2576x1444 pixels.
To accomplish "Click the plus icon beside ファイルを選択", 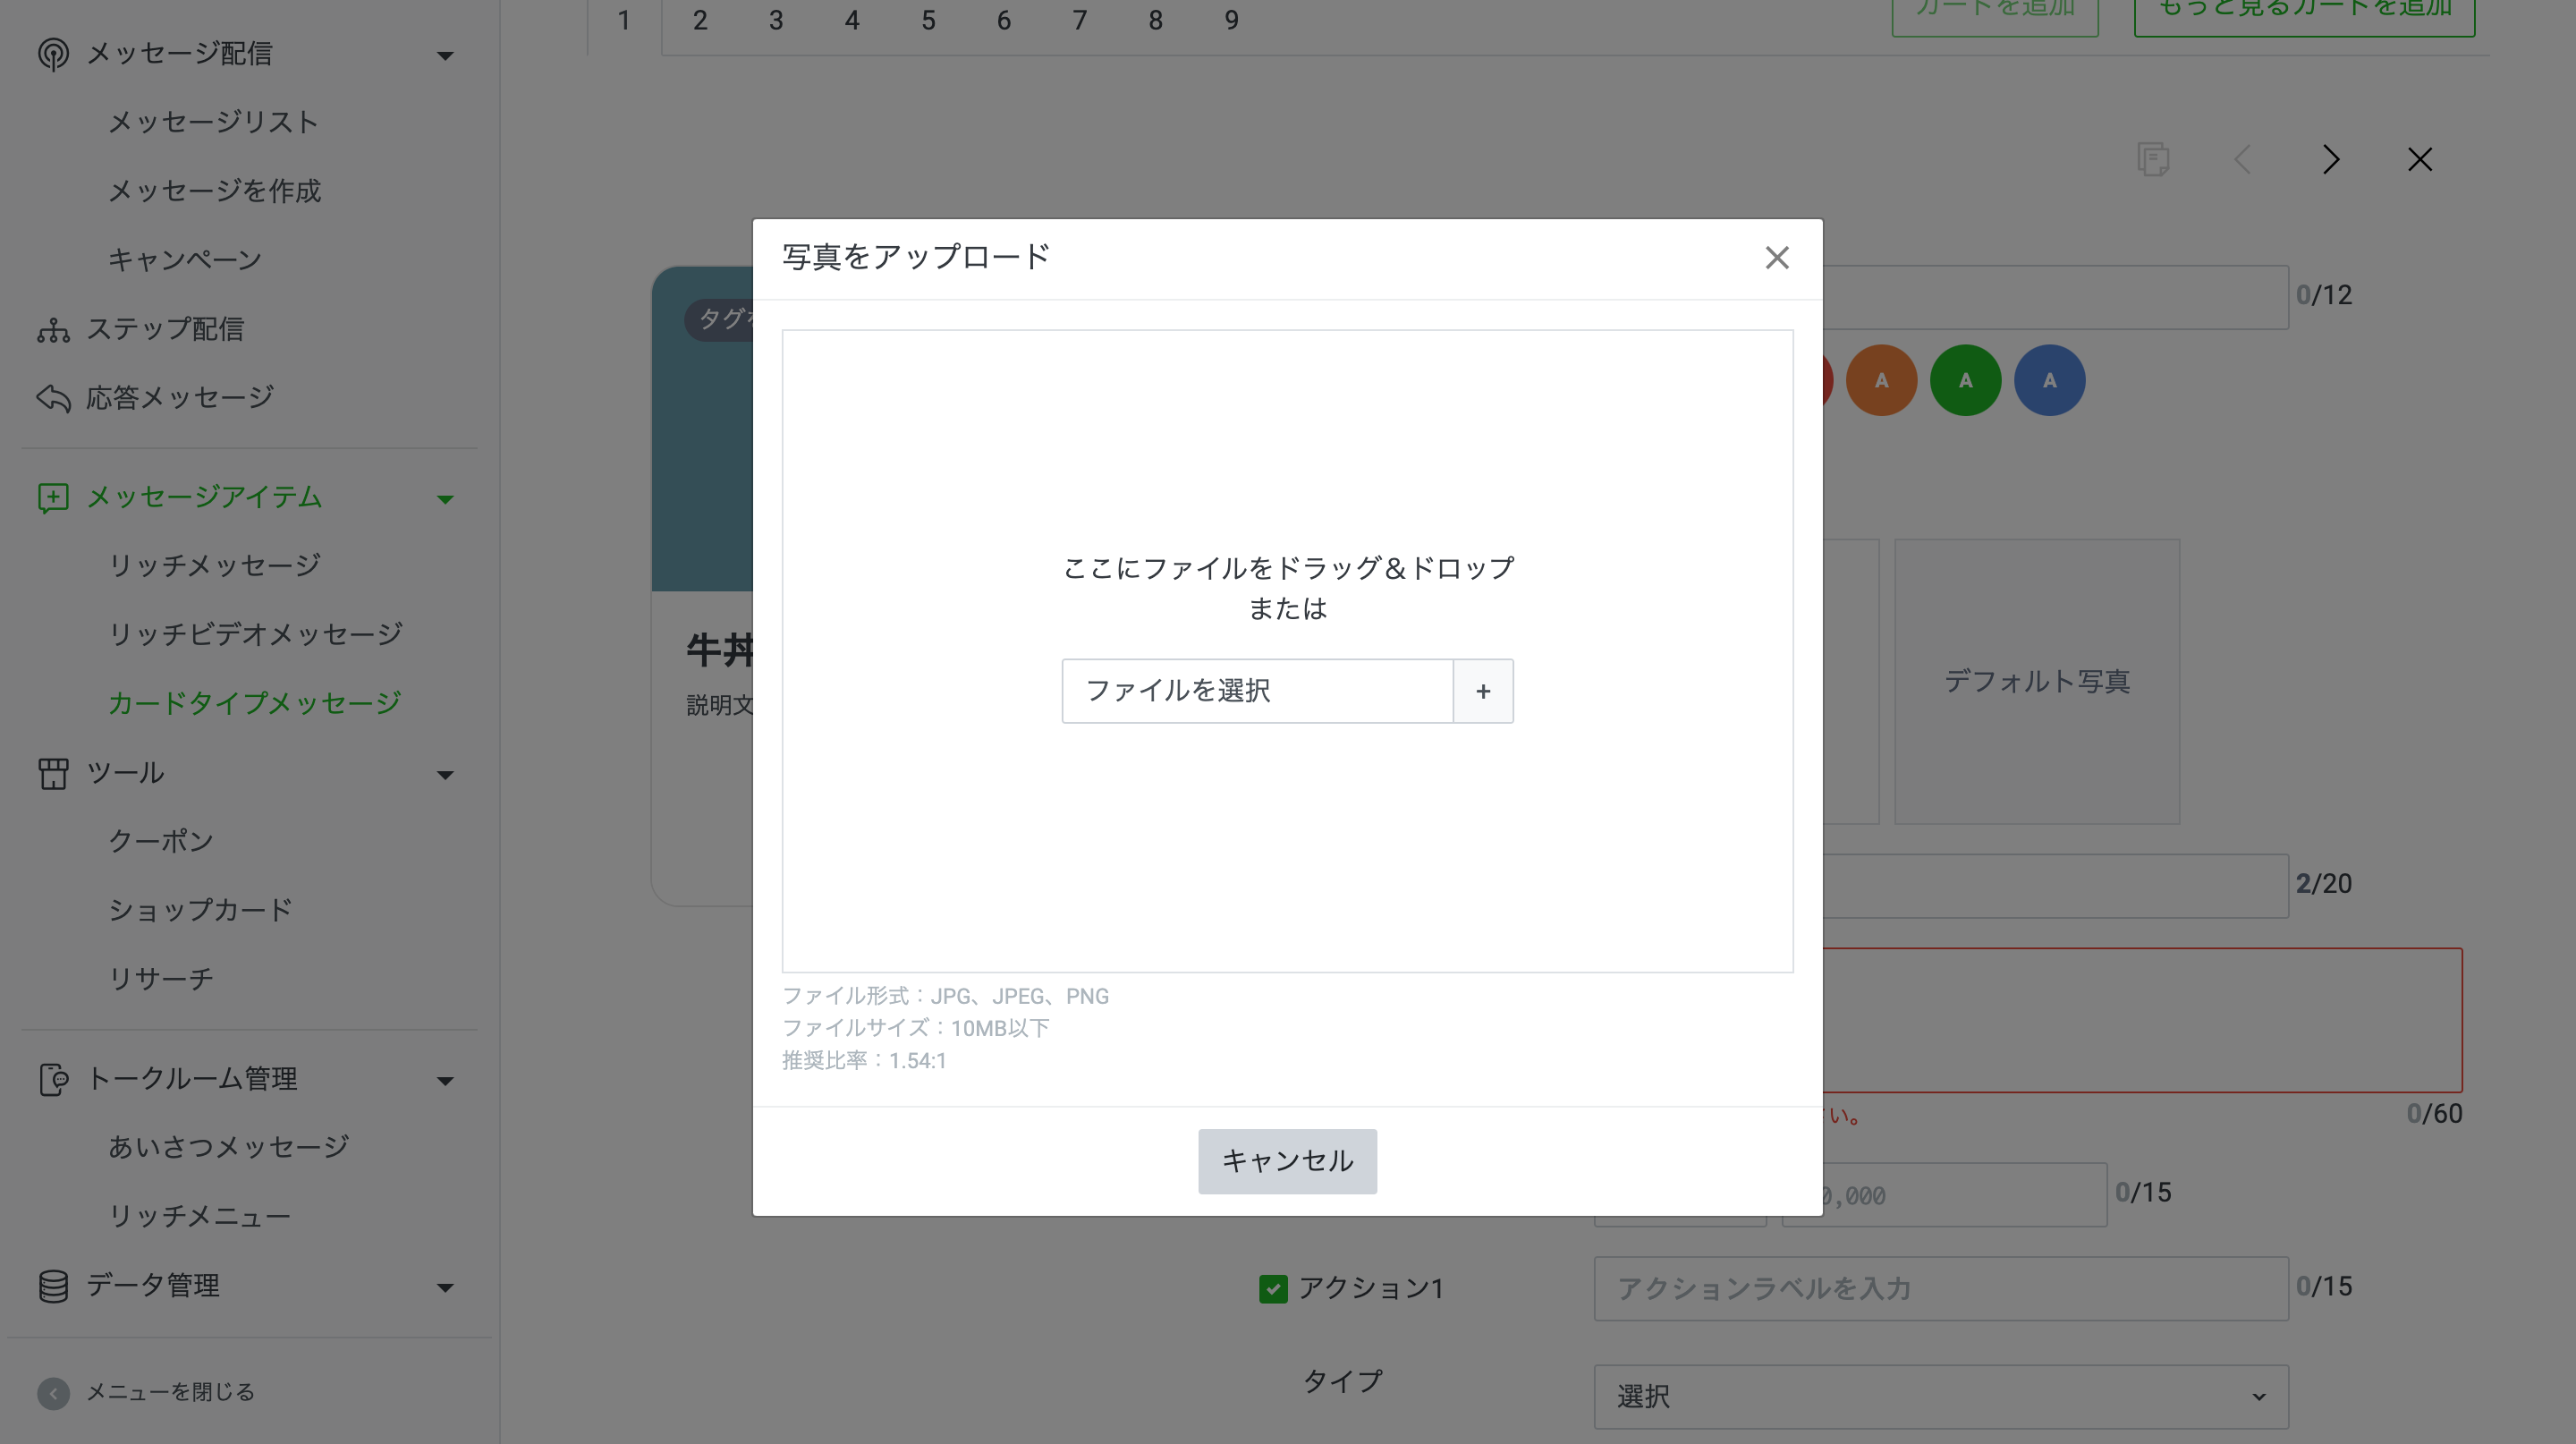I will coord(1482,691).
